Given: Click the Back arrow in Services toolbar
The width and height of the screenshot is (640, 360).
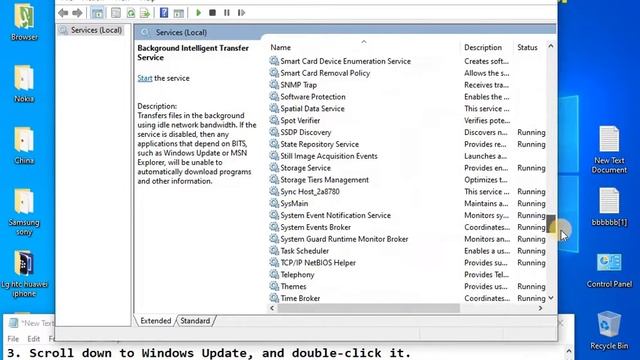Looking at the screenshot, I should 63,13.
